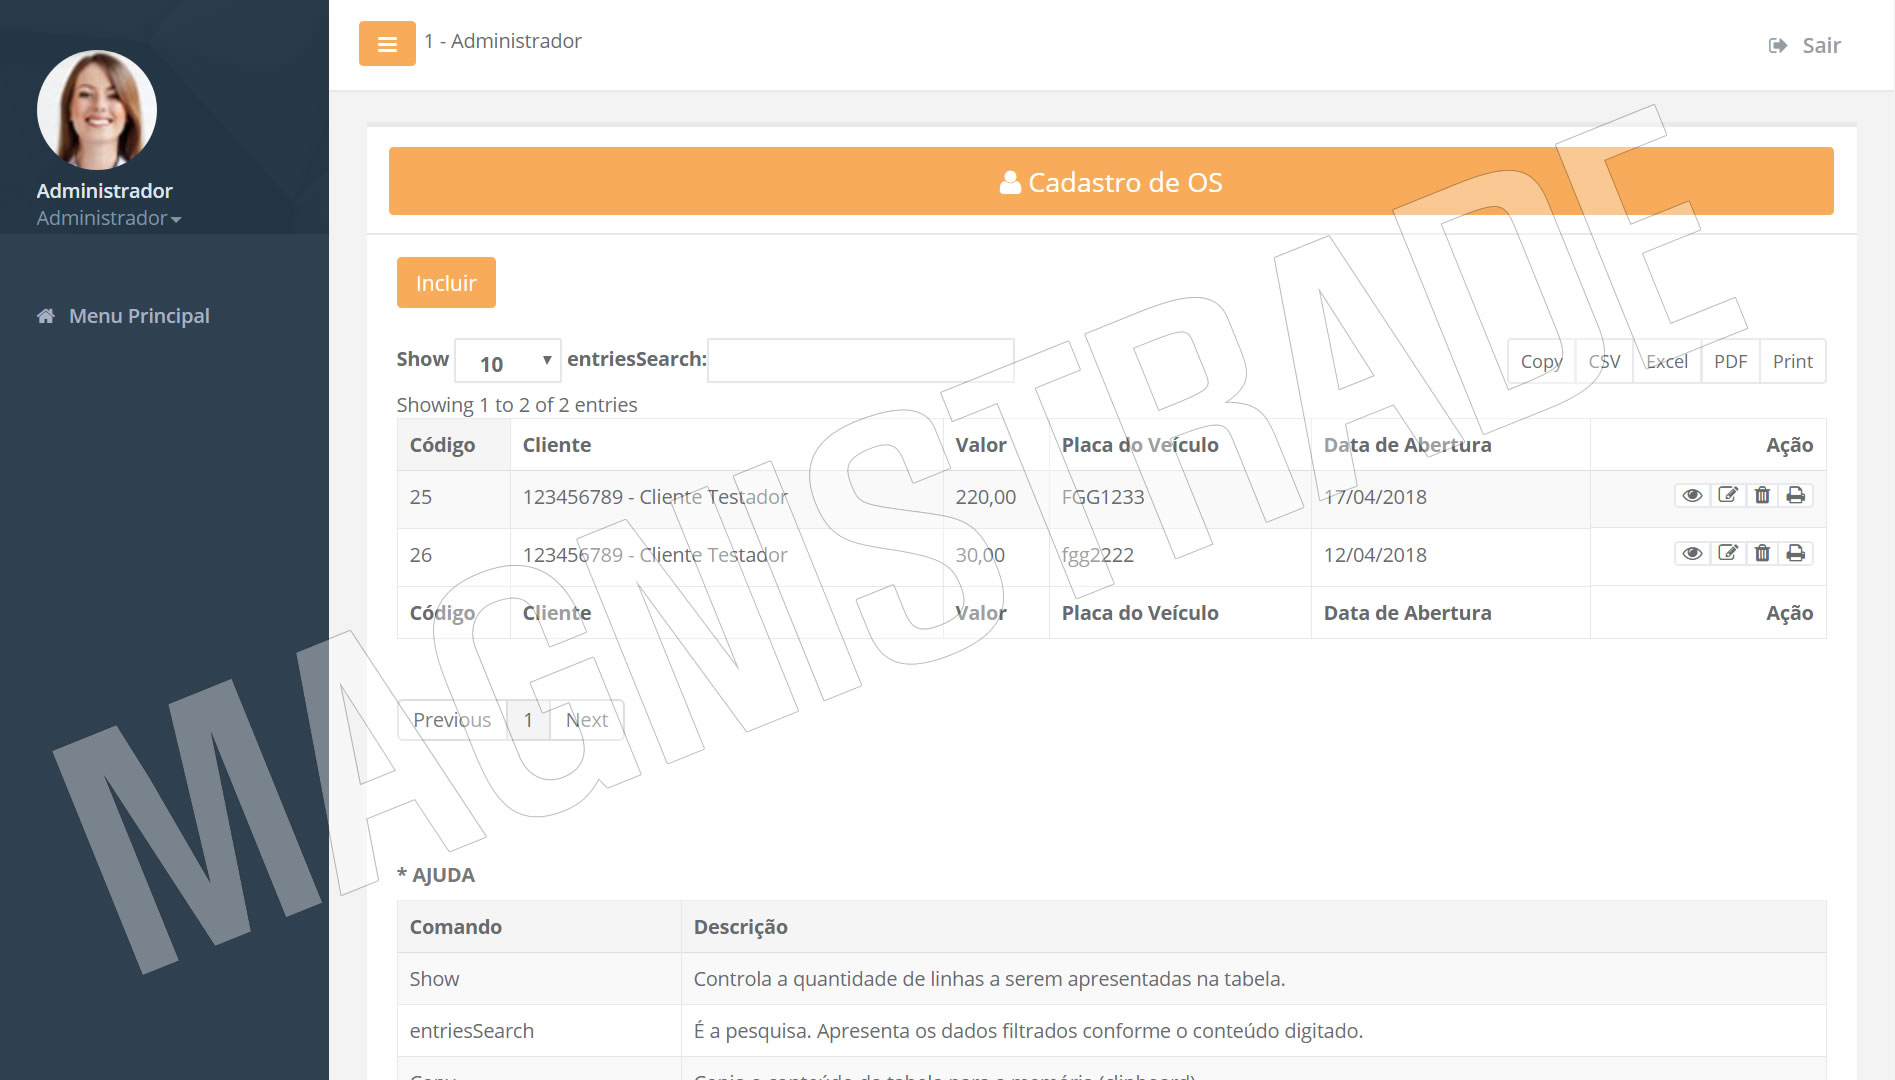
Task: View order 25 with the eye icon
Action: click(1692, 496)
